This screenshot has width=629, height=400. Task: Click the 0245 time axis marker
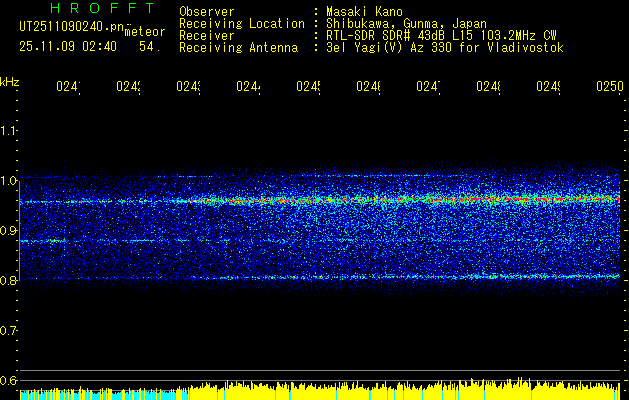point(308,87)
